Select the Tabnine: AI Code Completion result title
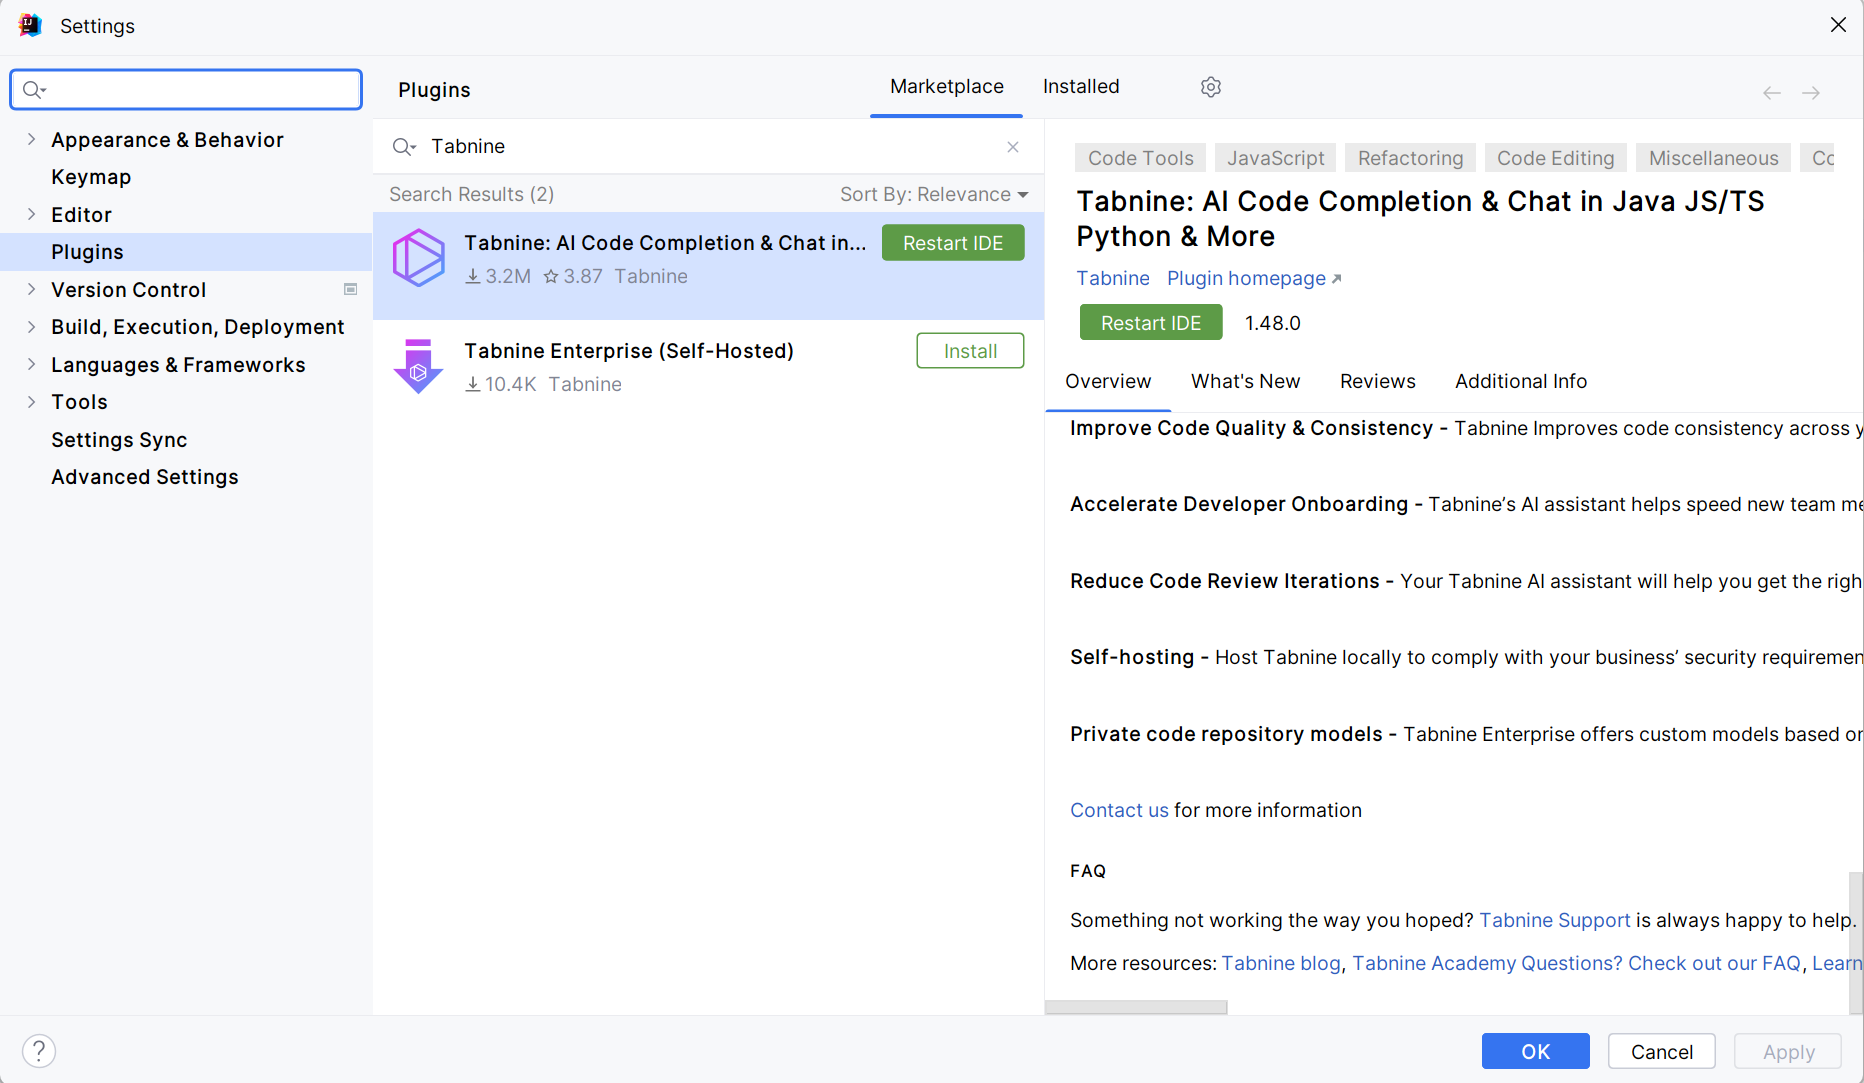The height and width of the screenshot is (1083, 1864). coord(665,243)
